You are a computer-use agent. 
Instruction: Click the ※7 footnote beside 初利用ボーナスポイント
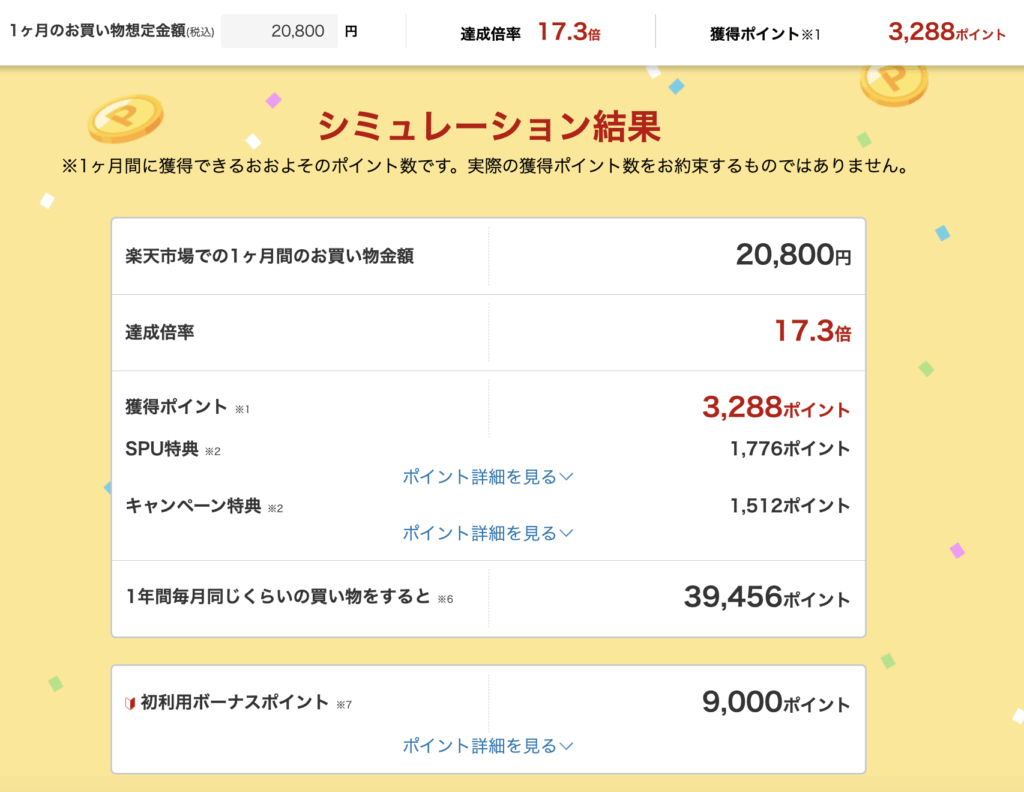click(x=344, y=705)
